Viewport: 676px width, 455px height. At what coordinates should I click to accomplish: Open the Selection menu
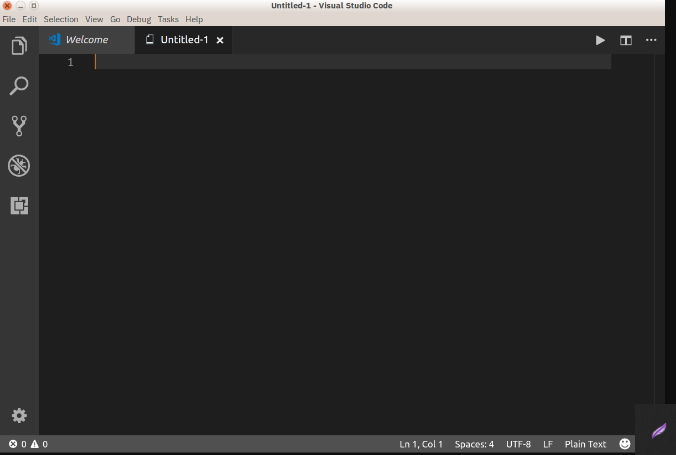click(x=61, y=19)
